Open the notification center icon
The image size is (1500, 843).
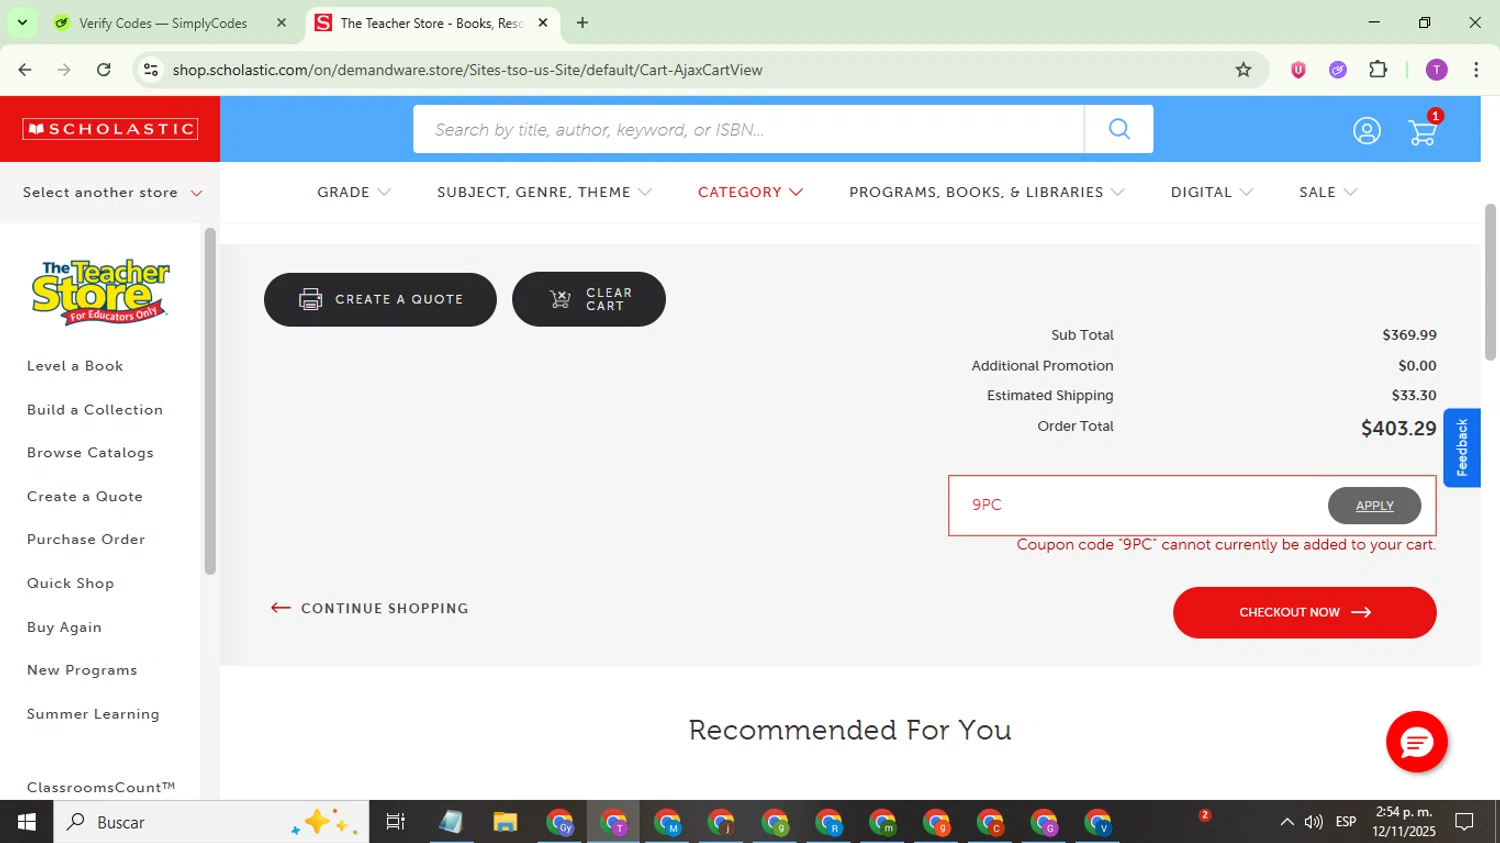tap(1465, 822)
